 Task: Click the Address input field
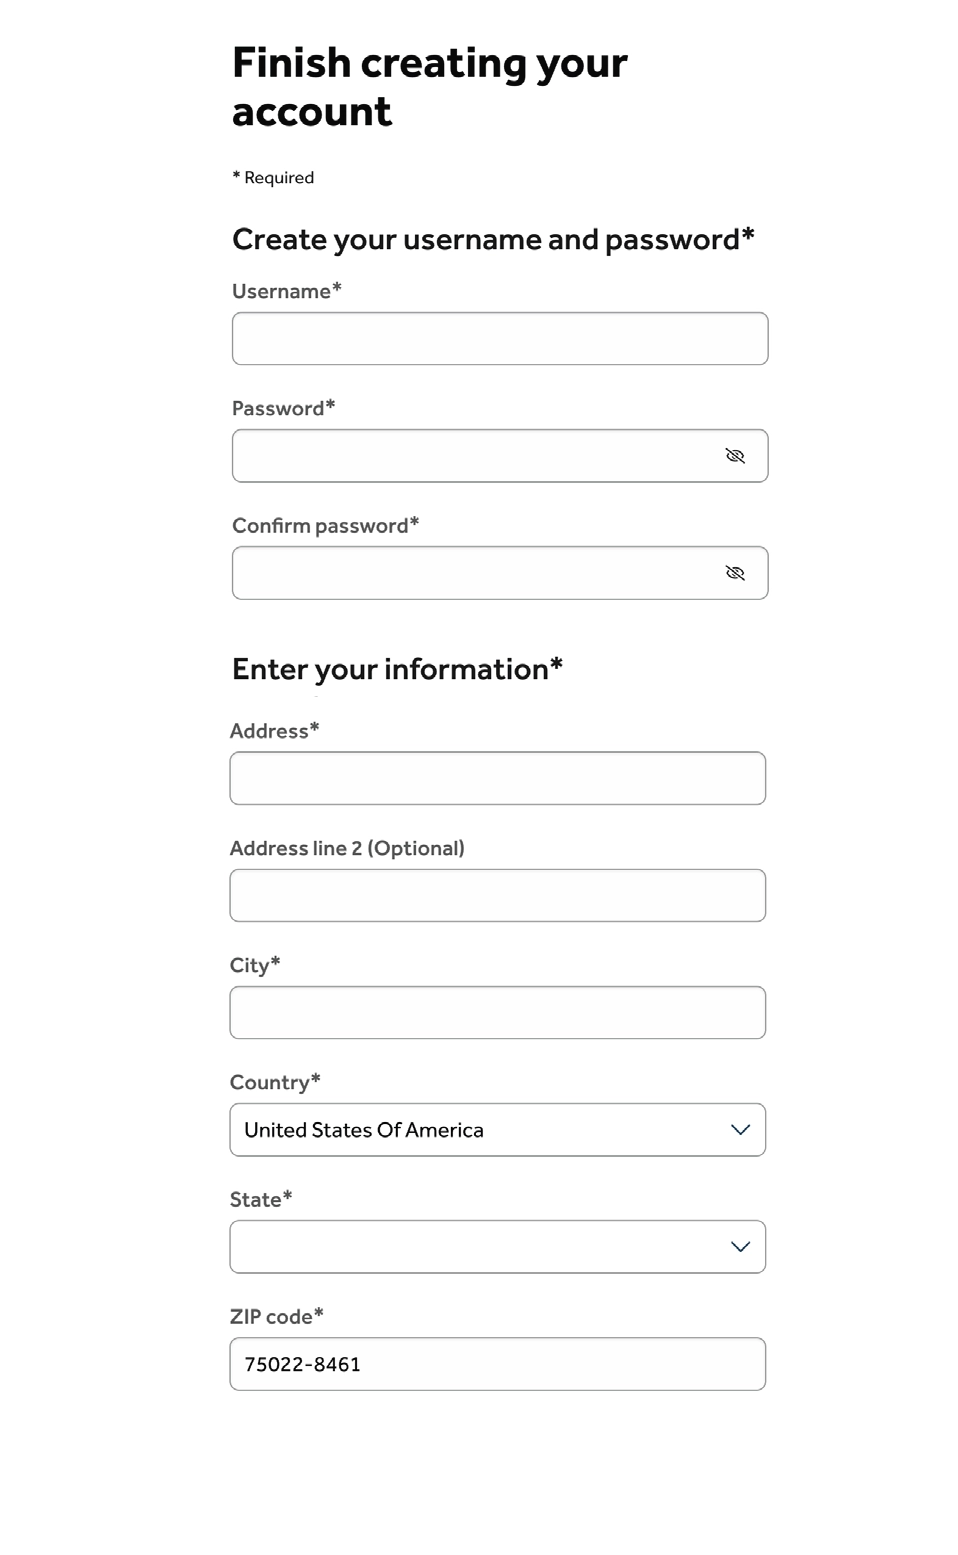pos(497,778)
